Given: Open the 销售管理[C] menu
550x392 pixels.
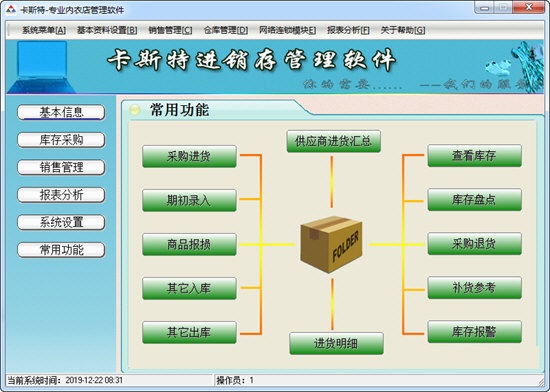Looking at the screenshot, I should [170, 30].
